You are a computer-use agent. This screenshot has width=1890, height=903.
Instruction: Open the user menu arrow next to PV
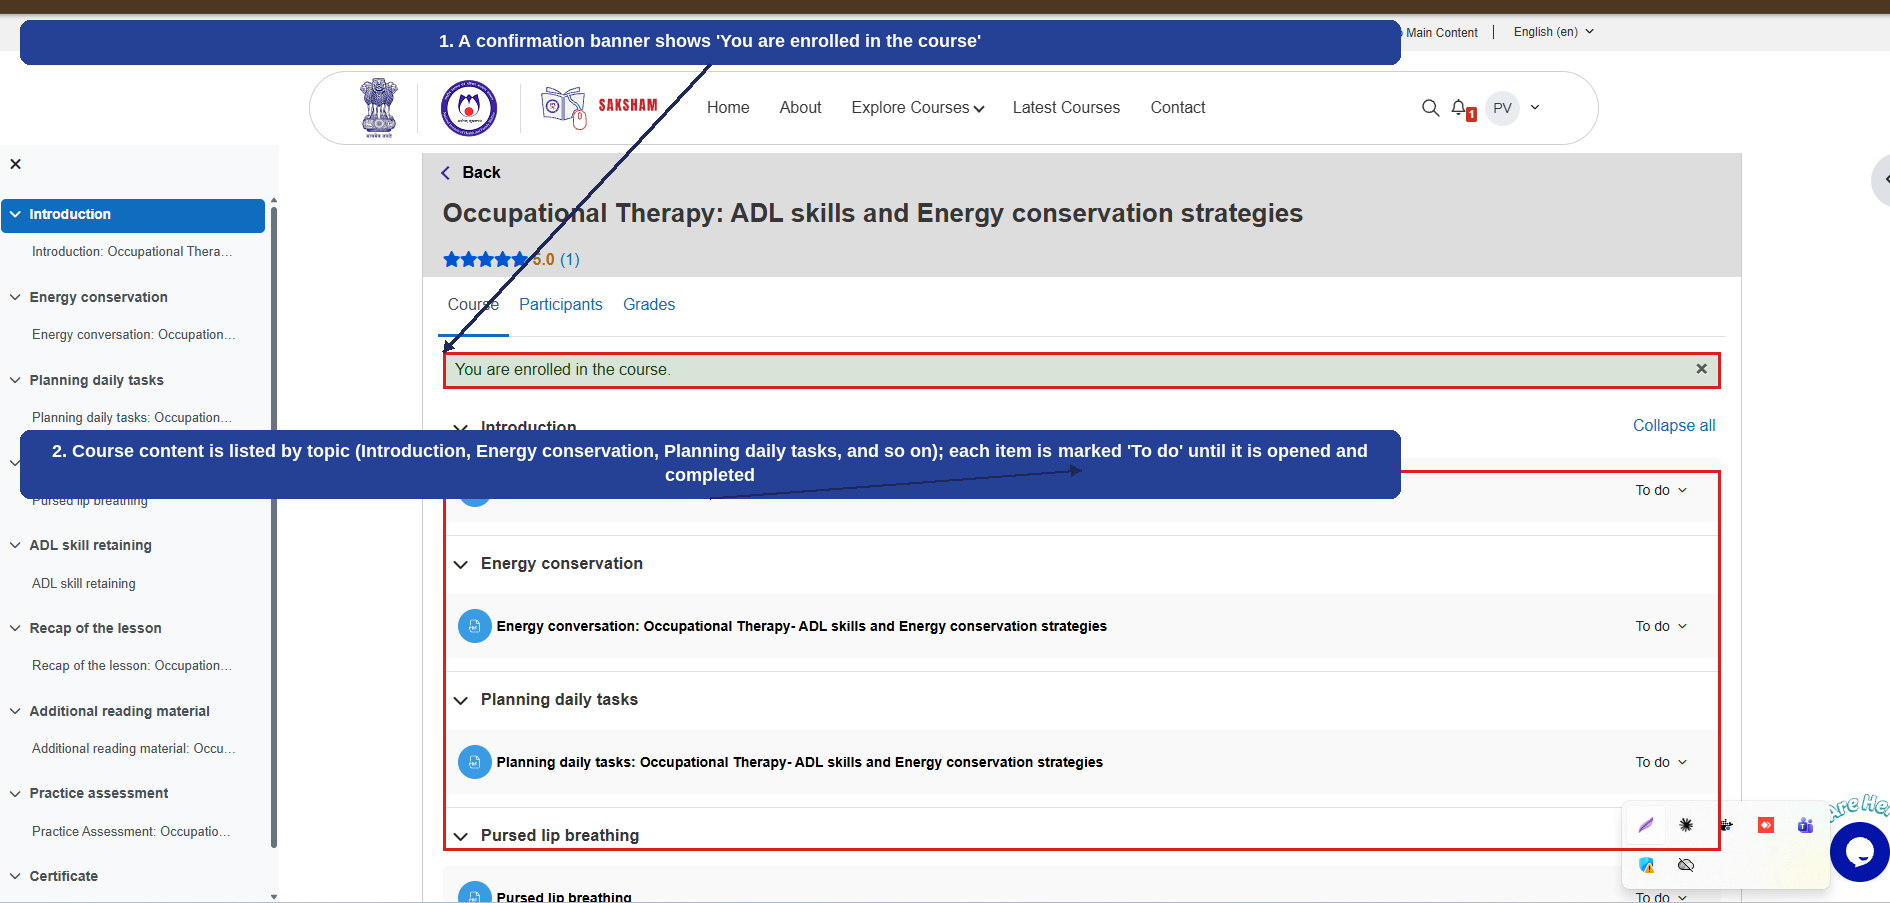(x=1535, y=108)
